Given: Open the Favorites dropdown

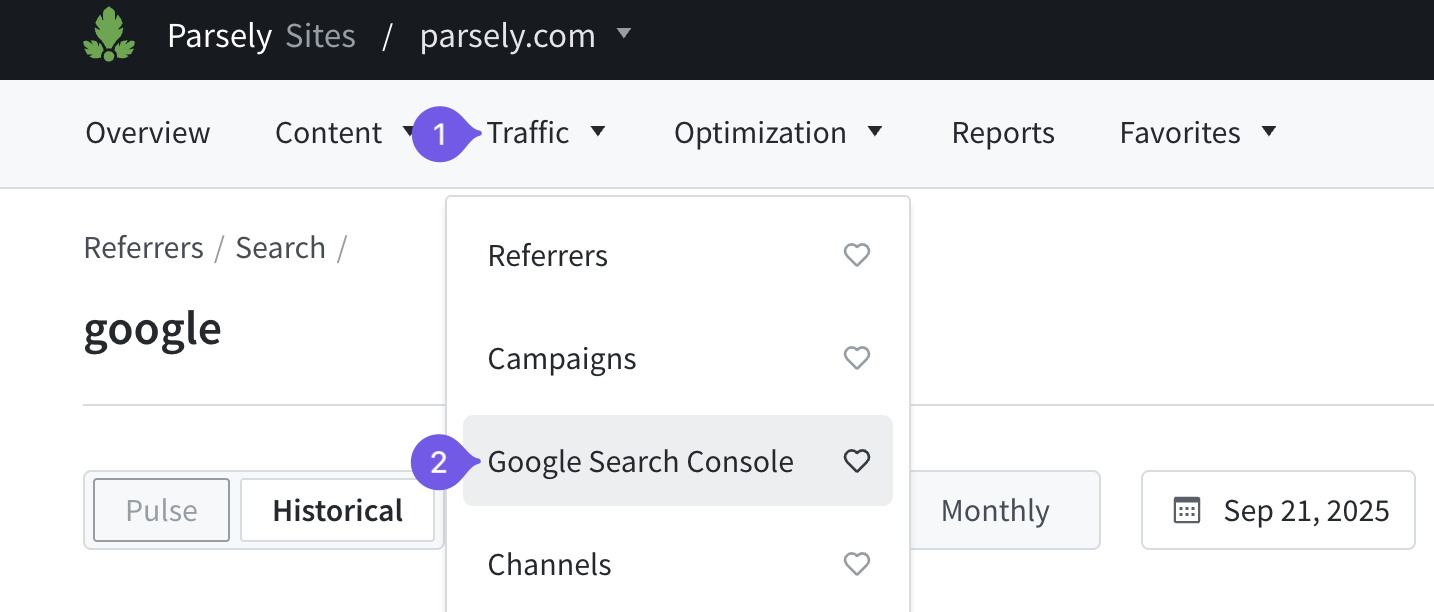Looking at the screenshot, I should click(x=1198, y=133).
